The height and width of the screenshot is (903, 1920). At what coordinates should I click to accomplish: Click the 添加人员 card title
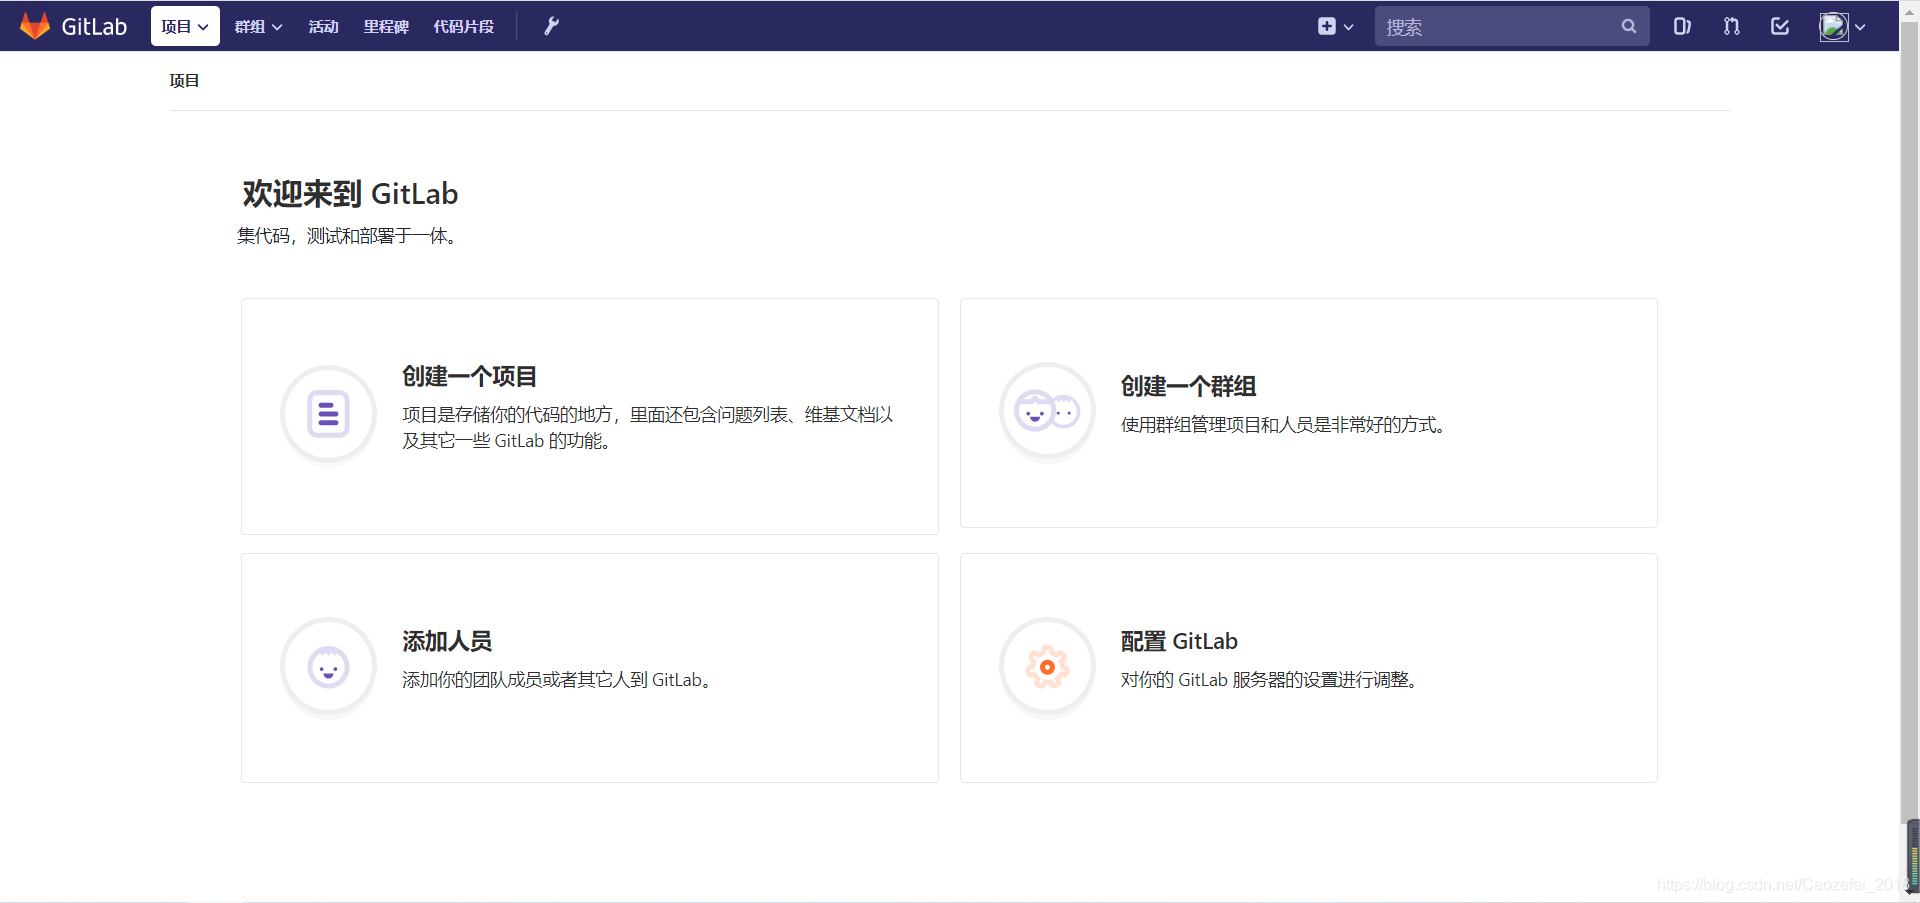point(447,641)
